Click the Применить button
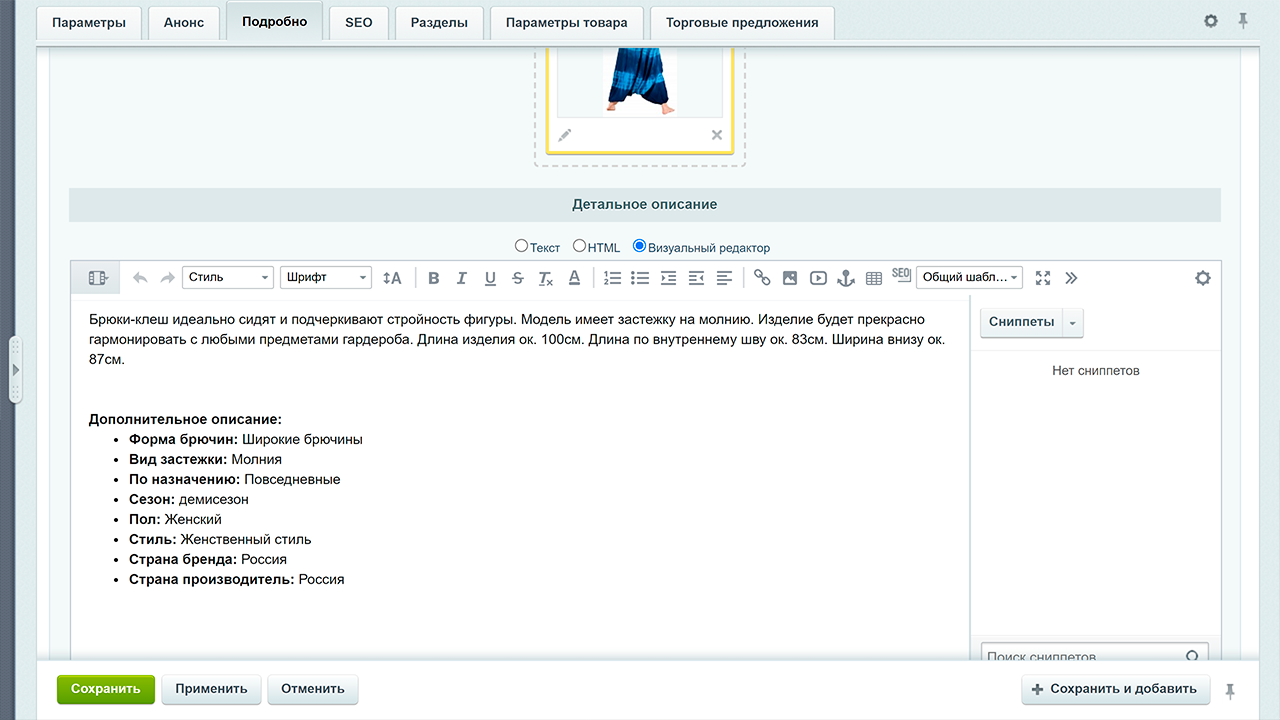This screenshot has height=720, width=1280. (211, 689)
